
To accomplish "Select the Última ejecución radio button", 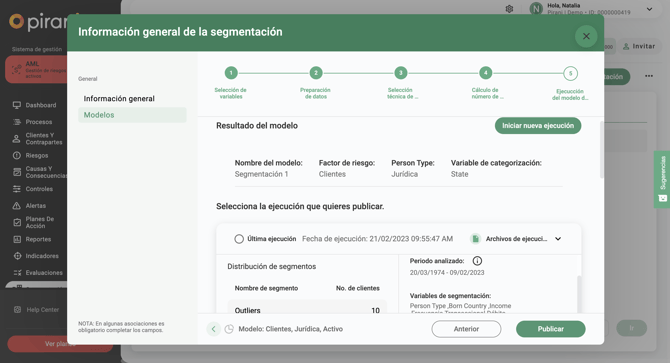I will (239, 239).
